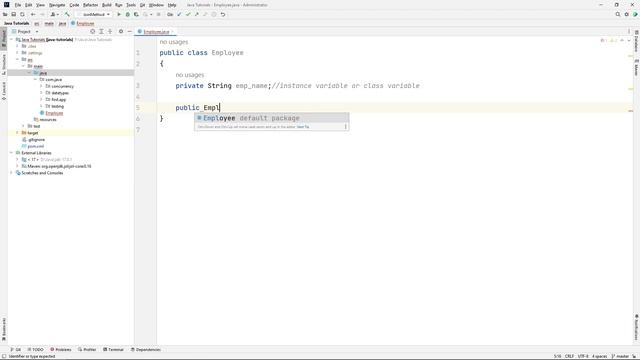Click the Rollback undo arrow icon

pyautogui.click(x=223, y=14)
